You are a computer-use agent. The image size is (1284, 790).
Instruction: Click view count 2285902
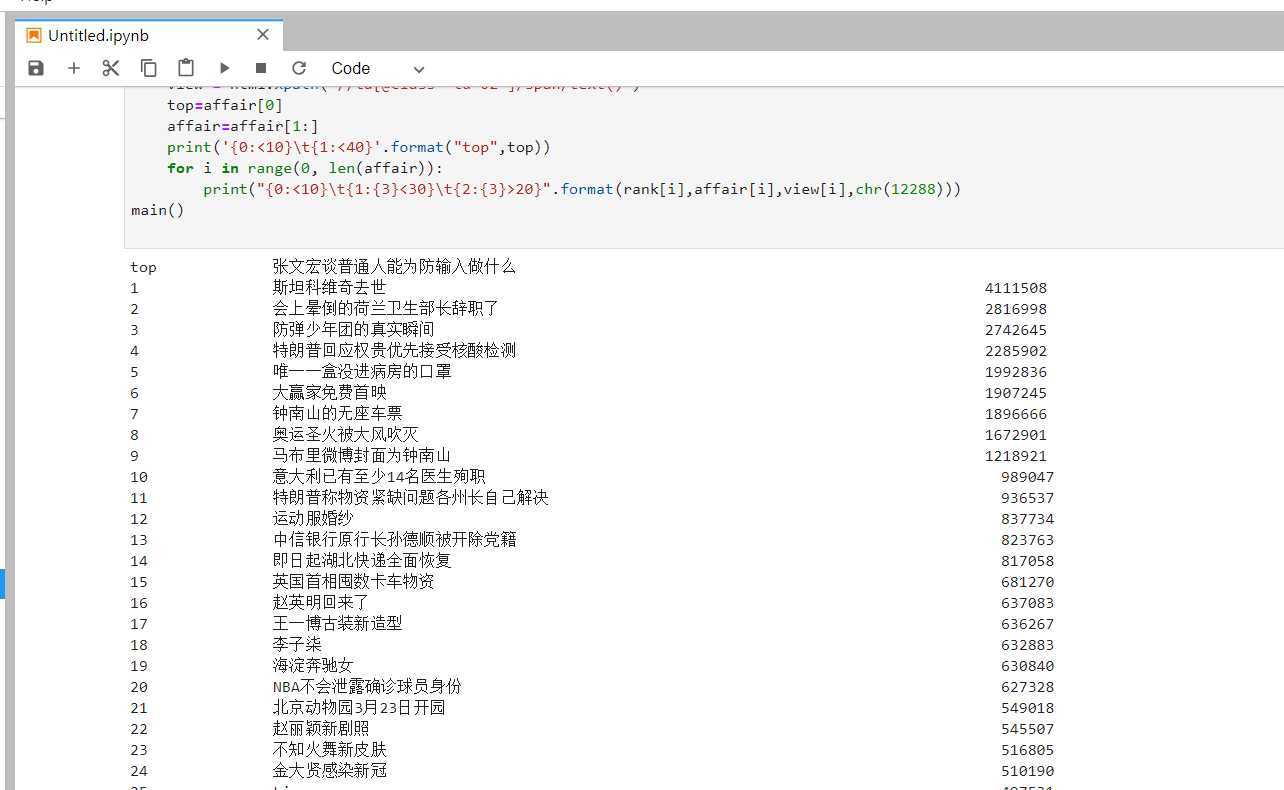(x=1016, y=351)
